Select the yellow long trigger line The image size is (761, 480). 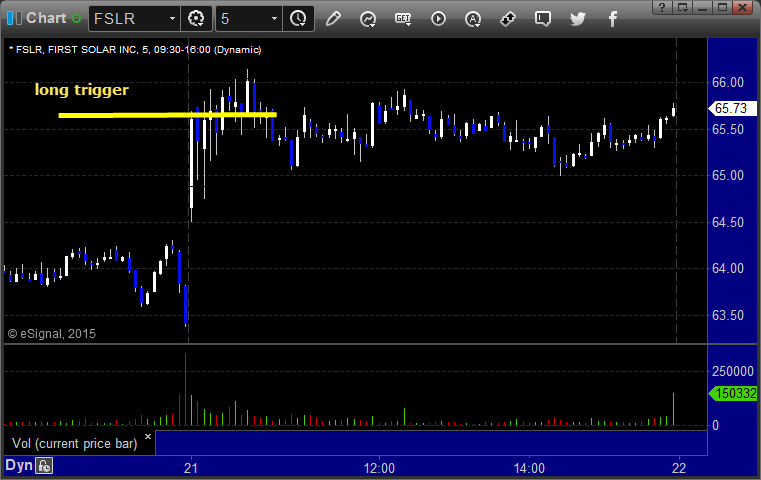click(x=167, y=115)
